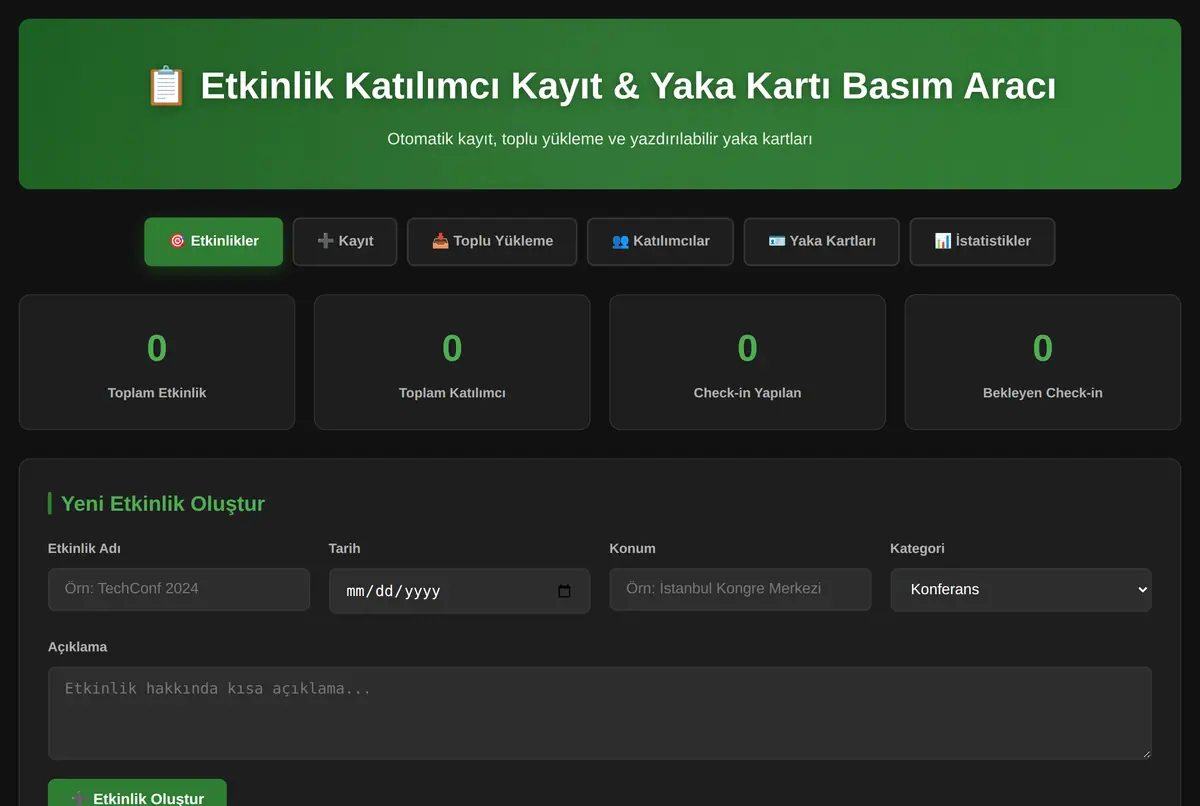Switch to the İstatistikler tab
This screenshot has width=1200, height=806.
pyautogui.click(x=982, y=241)
